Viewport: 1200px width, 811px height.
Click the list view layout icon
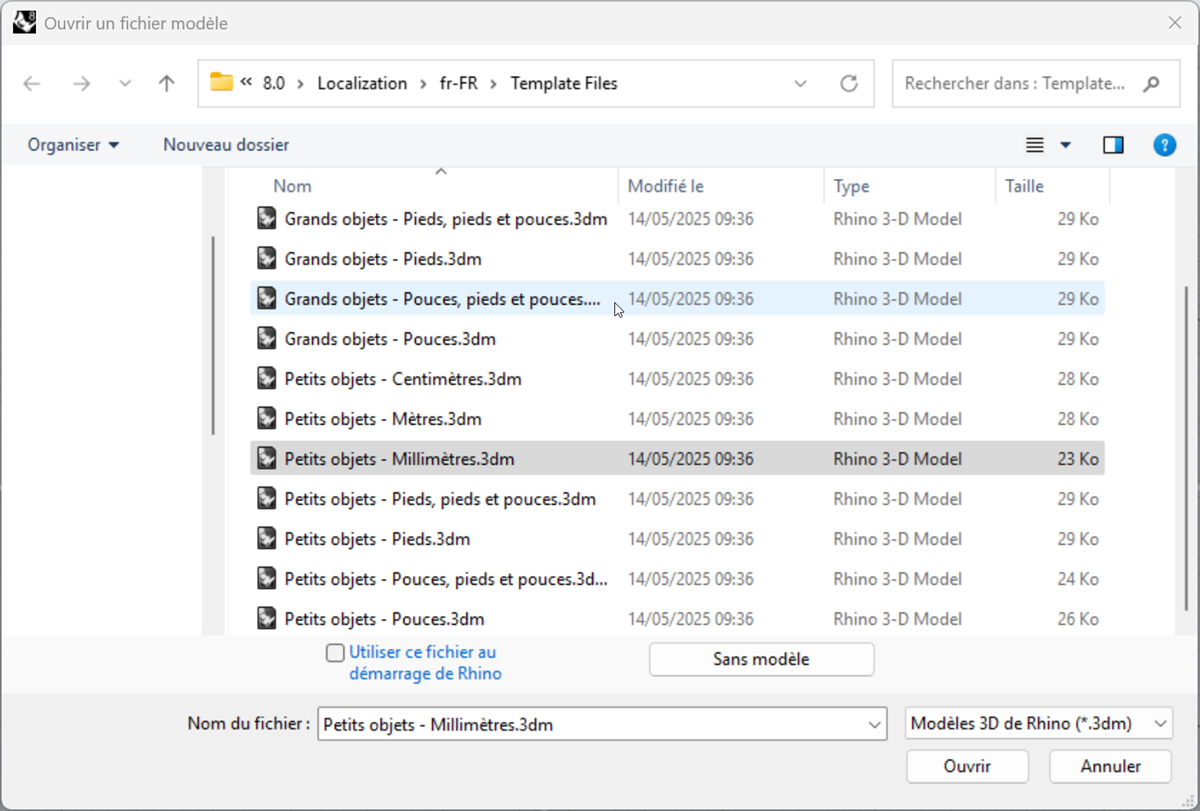click(1035, 146)
